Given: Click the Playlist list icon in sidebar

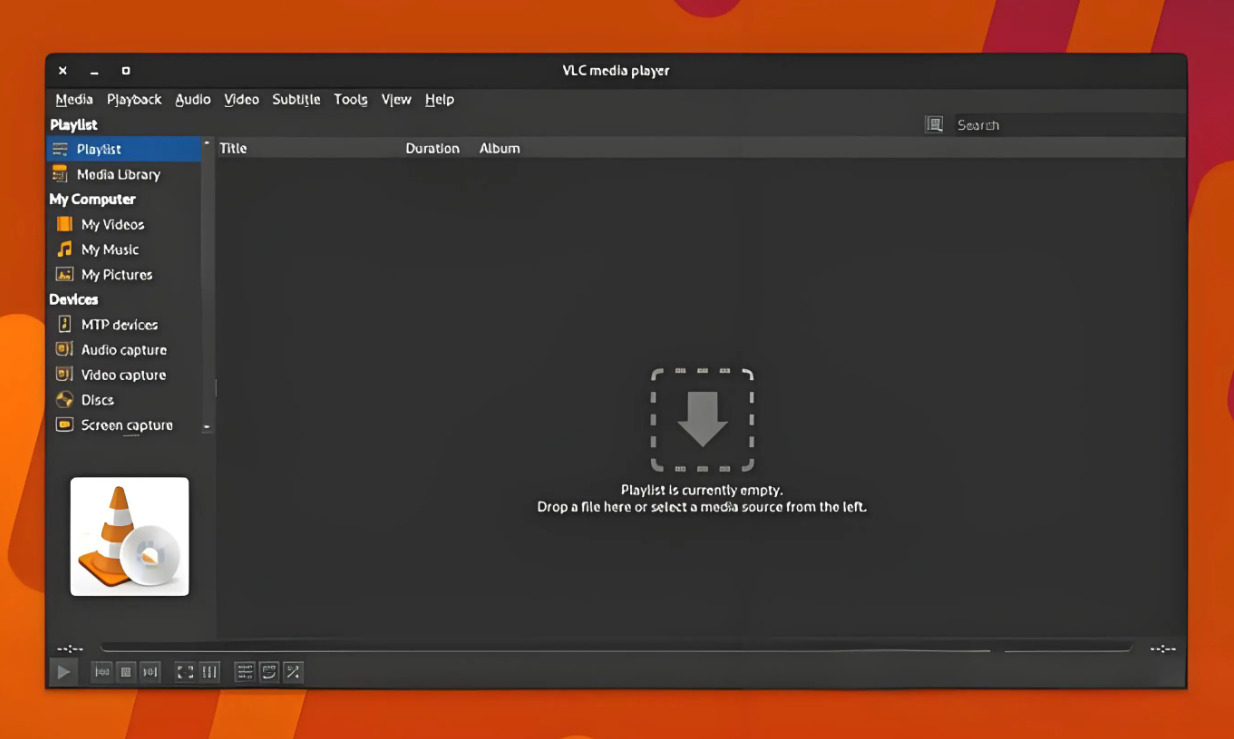Looking at the screenshot, I should (x=60, y=149).
